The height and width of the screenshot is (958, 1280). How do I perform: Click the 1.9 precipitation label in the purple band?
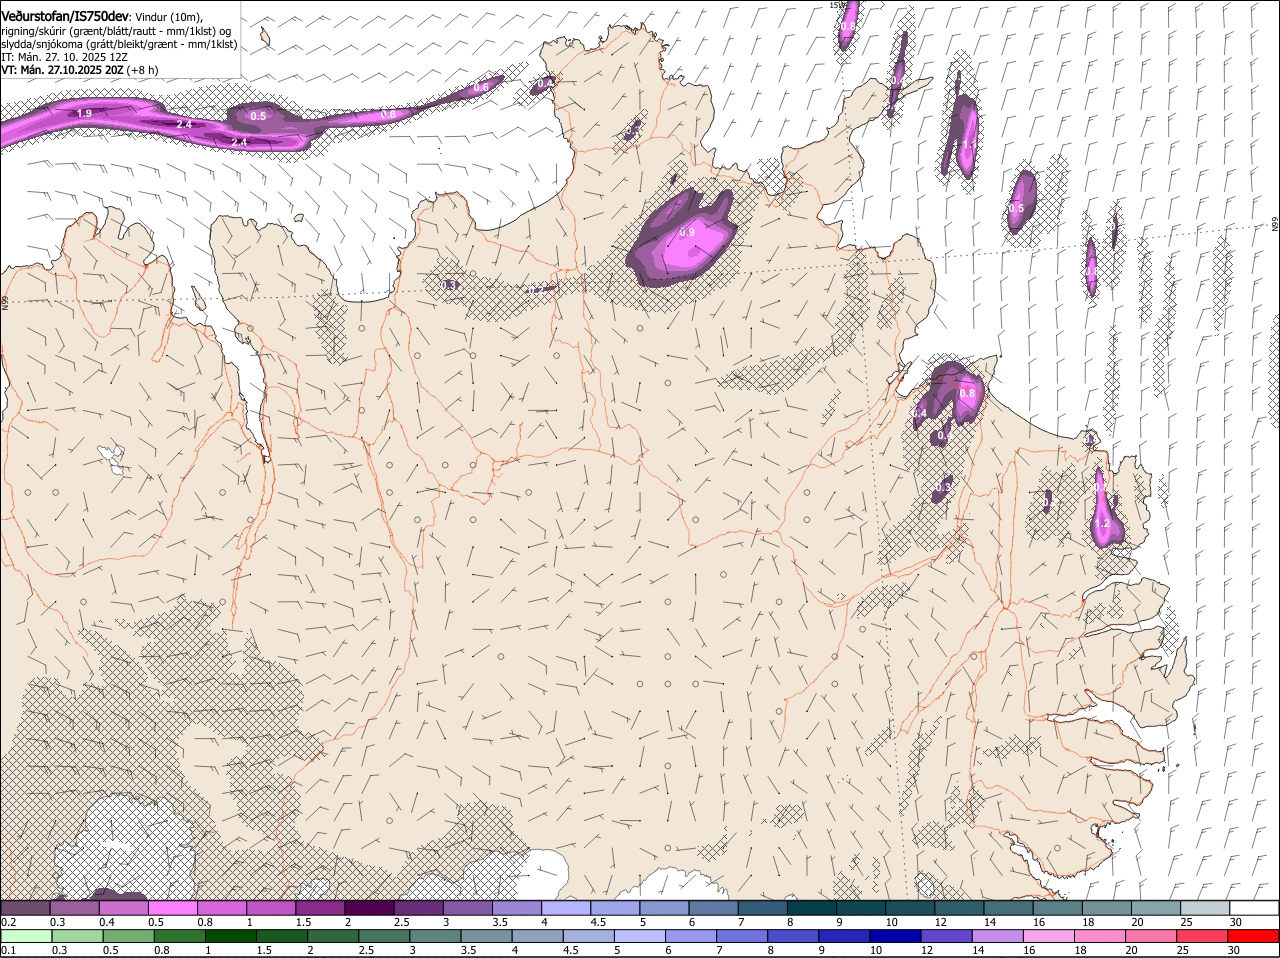click(85, 114)
